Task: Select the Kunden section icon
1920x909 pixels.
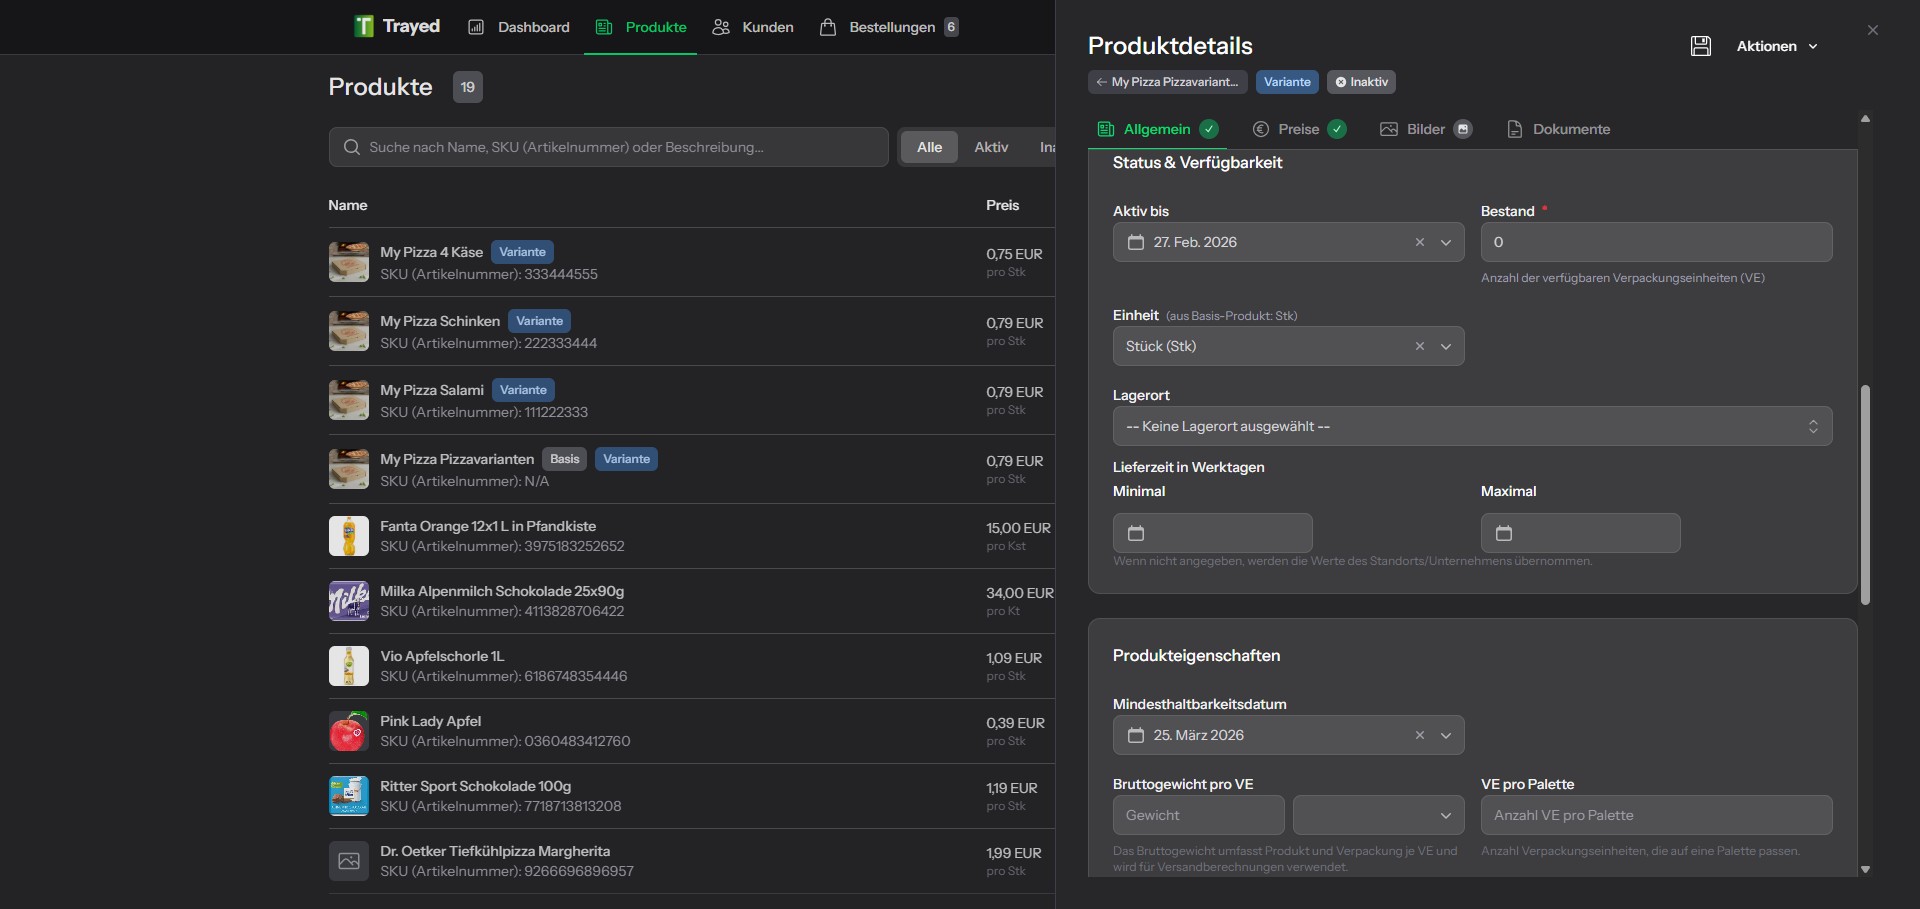Action: click(x=721, y=27)
